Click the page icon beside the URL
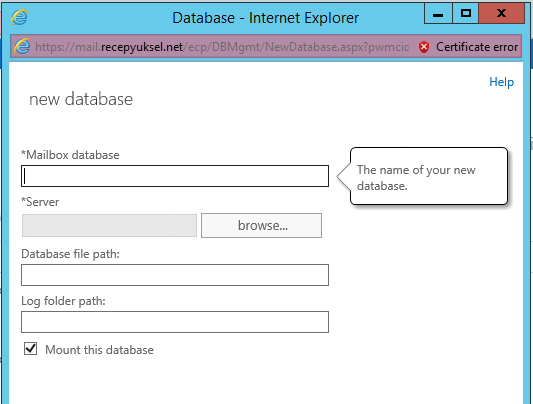Screen dimensions: 533x404 pos(22,46)
